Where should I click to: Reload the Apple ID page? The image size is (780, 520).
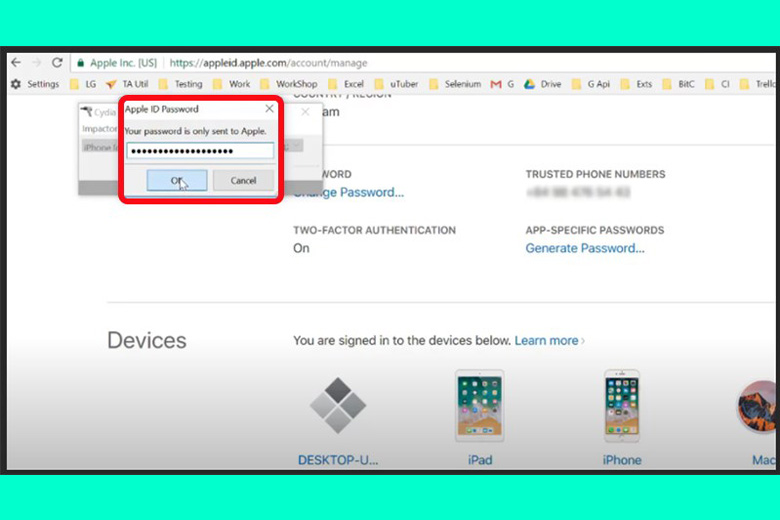57,63
